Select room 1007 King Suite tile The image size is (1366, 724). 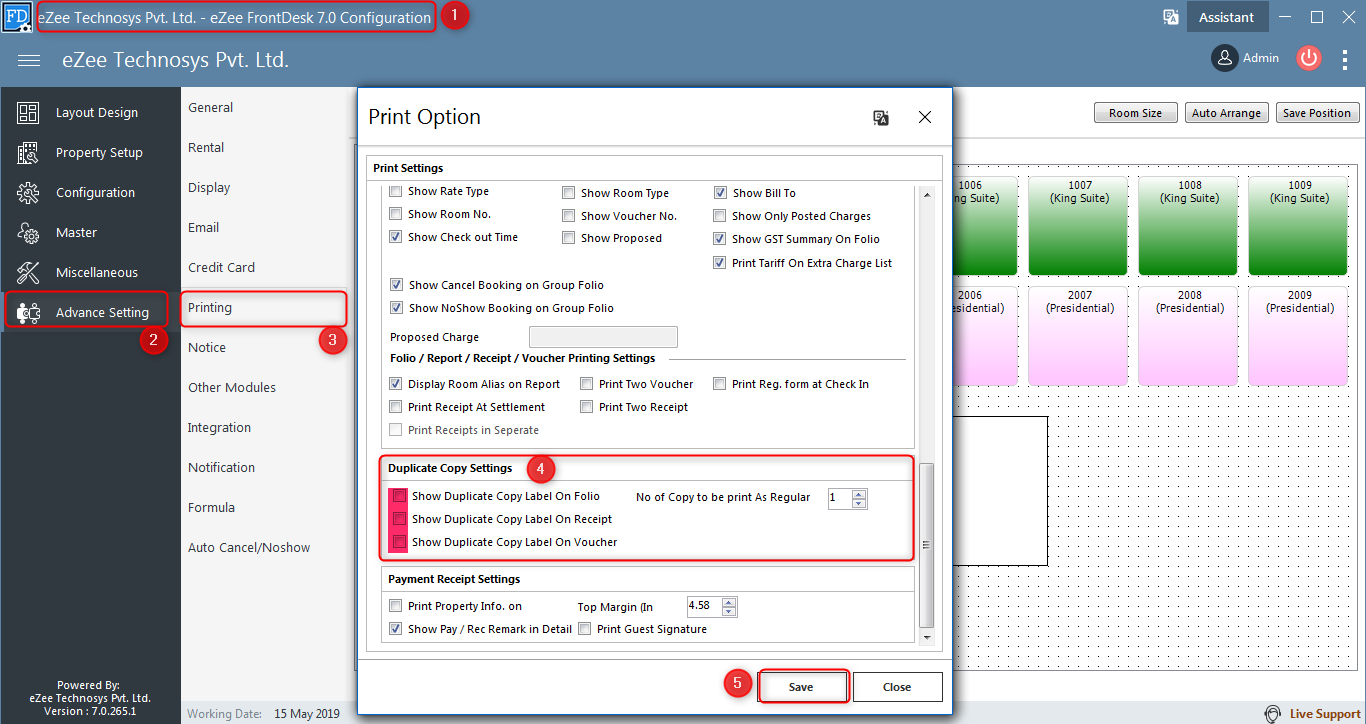point(1079,226)
